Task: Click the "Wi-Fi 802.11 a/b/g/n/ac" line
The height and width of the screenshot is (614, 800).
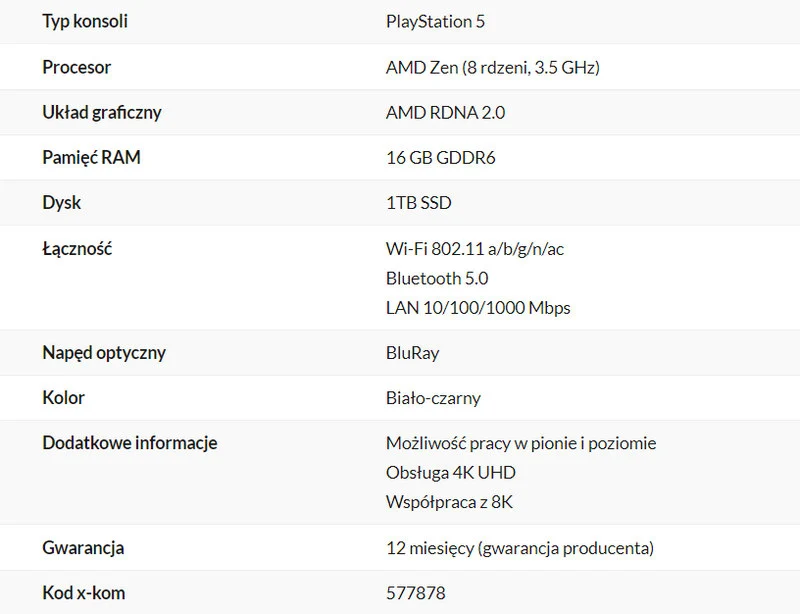Action: (474, 249)
